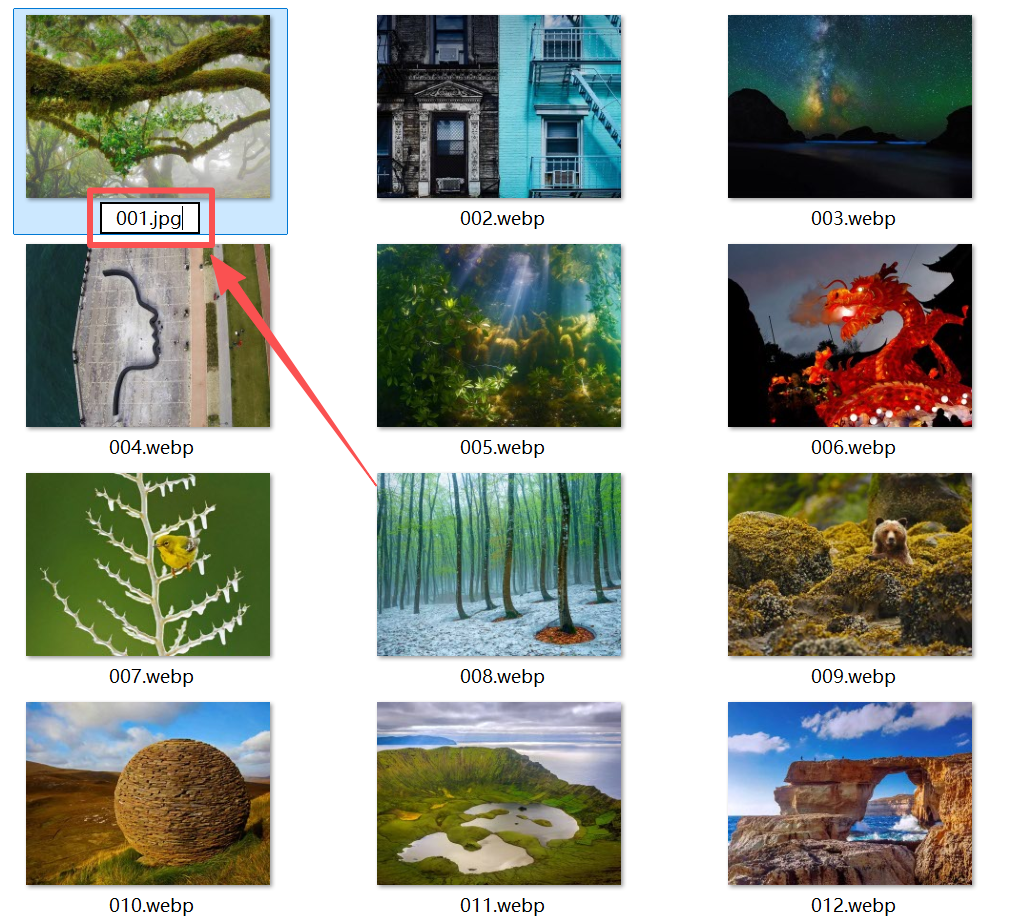Select the Milky Way night sky thumbnail

click(x=849, y=107)
